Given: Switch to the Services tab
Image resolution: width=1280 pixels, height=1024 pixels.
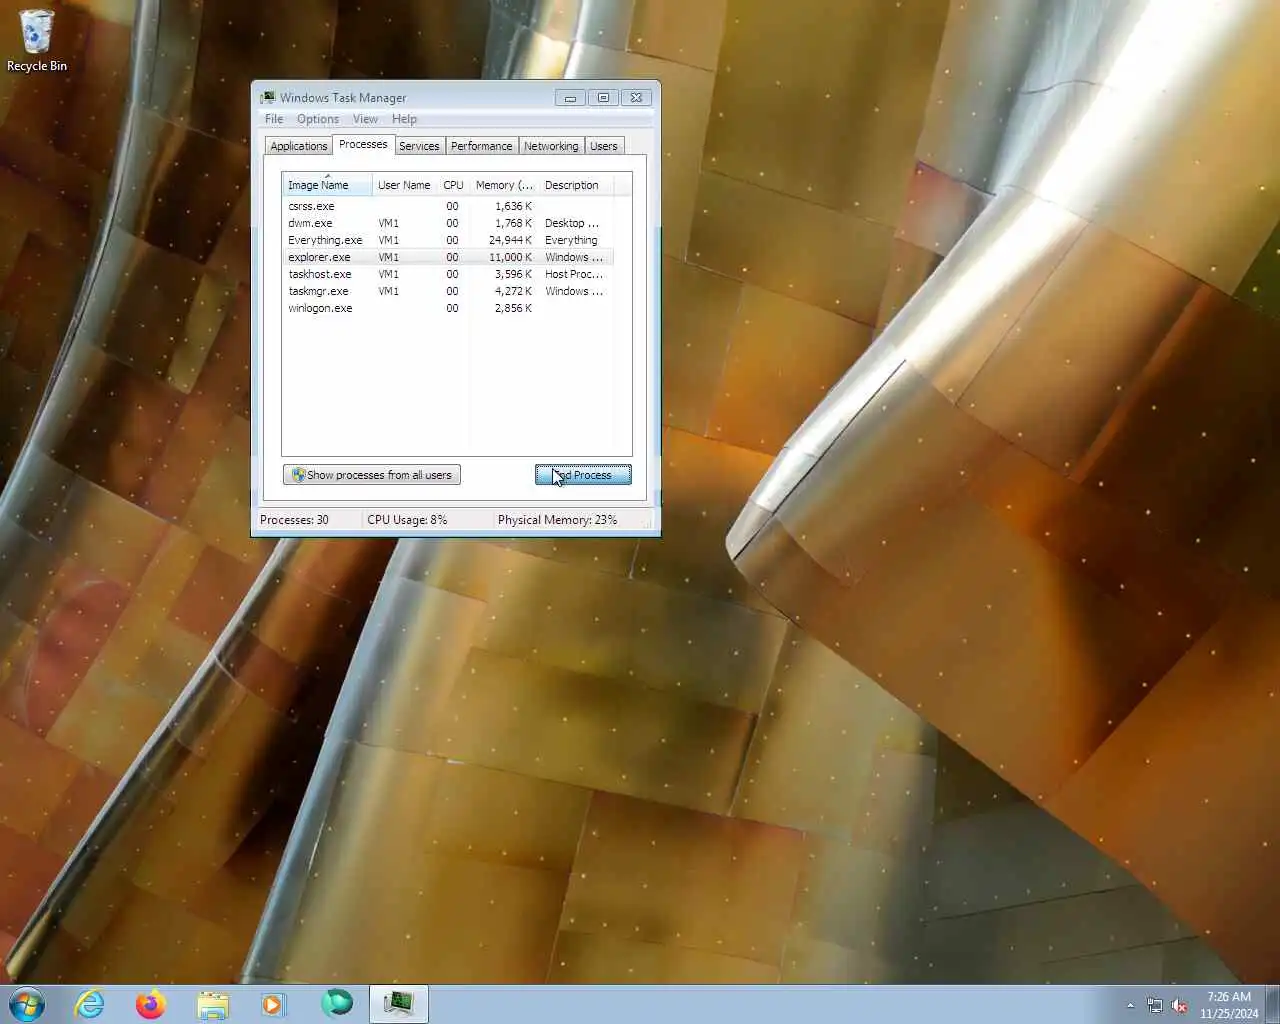Looking at the screenshot, I should (419, 146).
